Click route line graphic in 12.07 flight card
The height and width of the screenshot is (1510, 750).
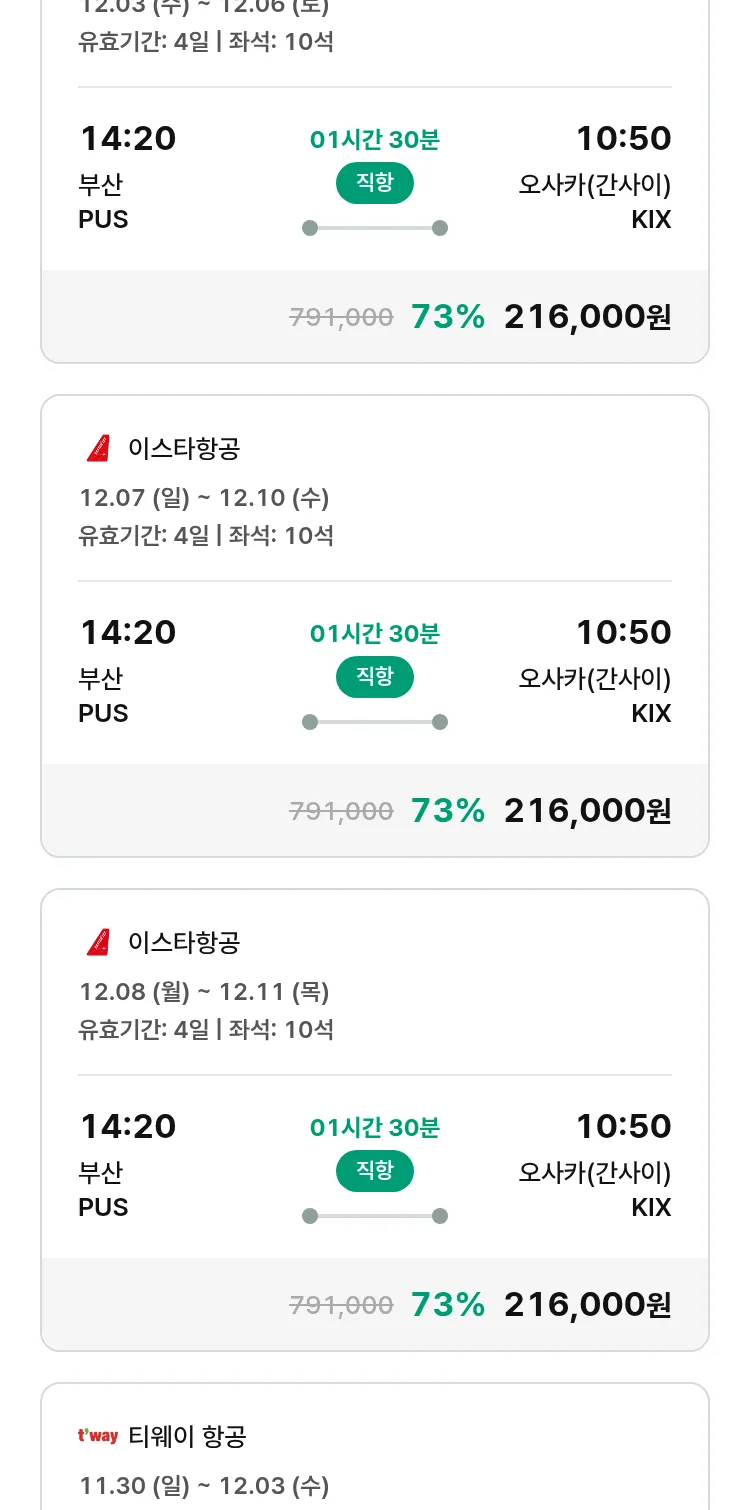pos(375,722)
